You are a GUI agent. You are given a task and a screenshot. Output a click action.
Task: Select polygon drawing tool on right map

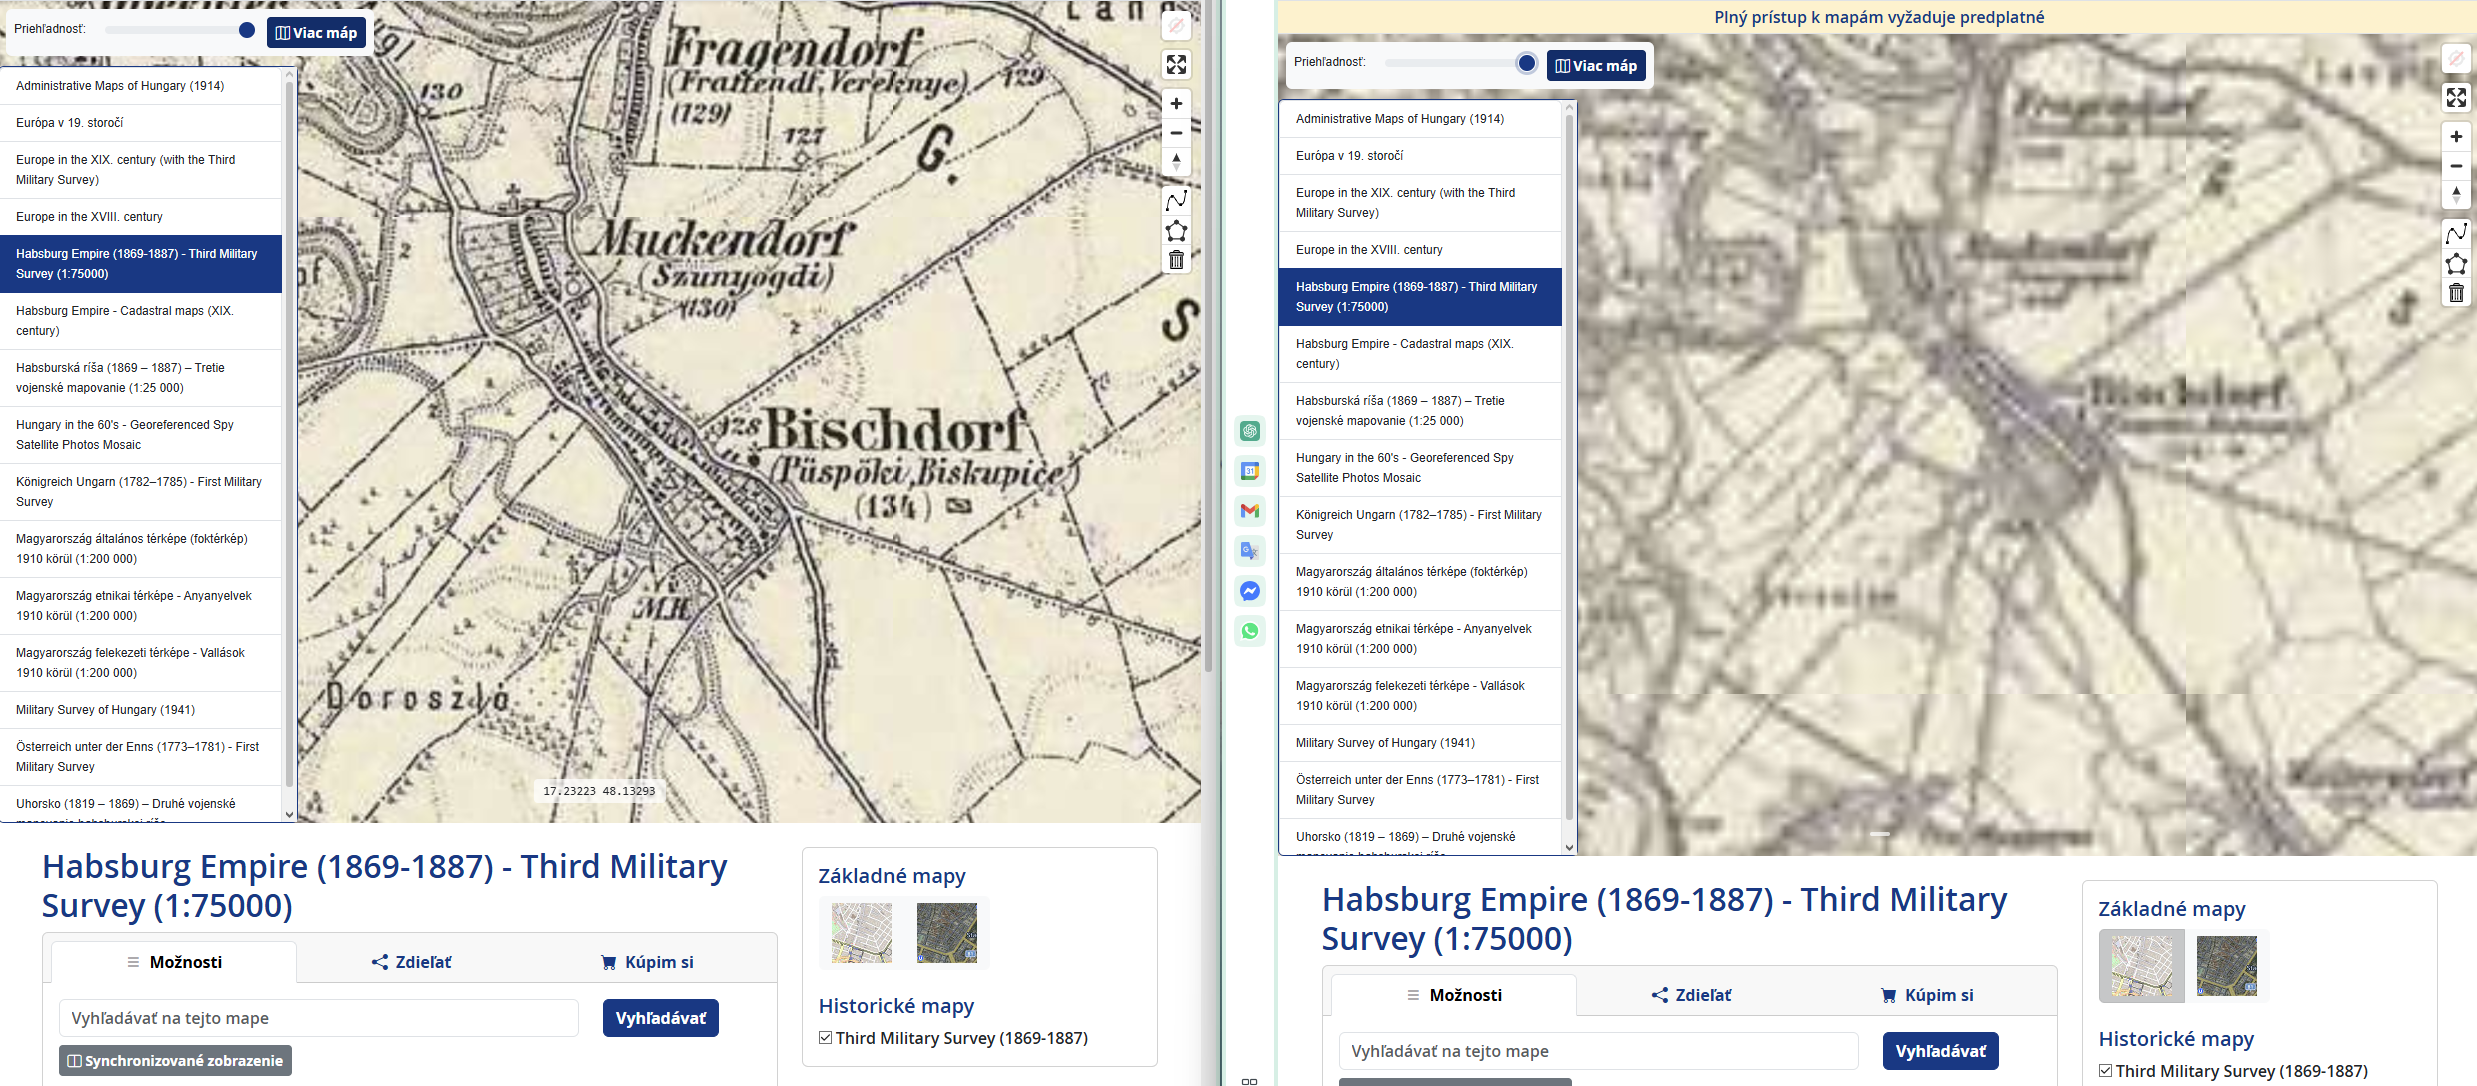click(2456, 264)
